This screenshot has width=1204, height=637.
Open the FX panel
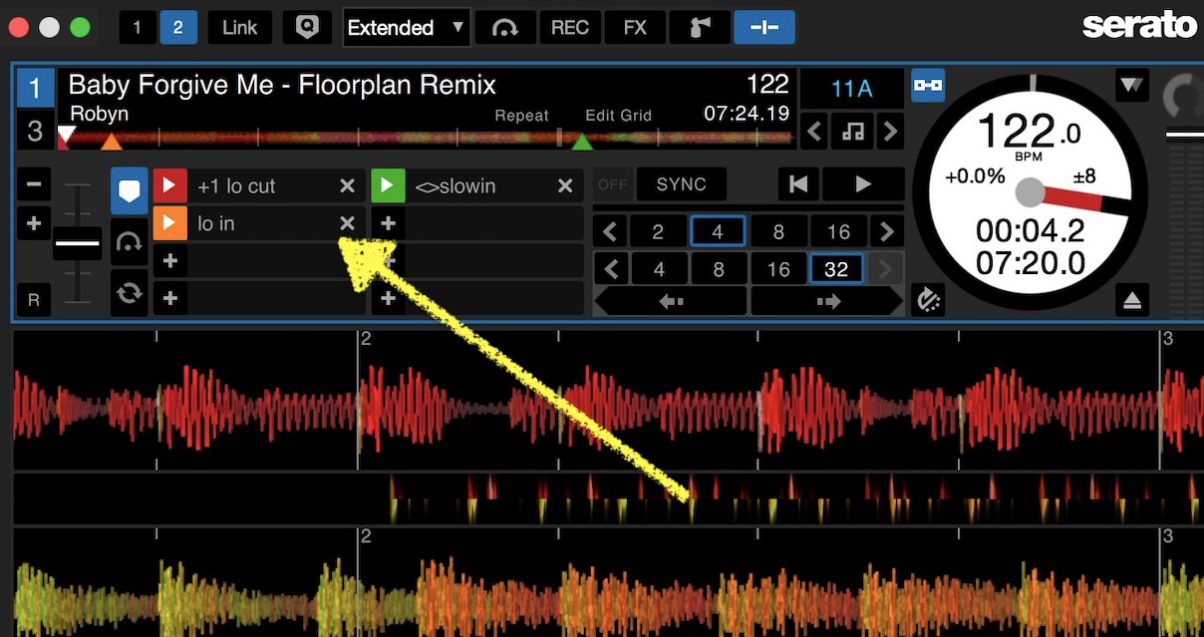[x=634, y=27]
